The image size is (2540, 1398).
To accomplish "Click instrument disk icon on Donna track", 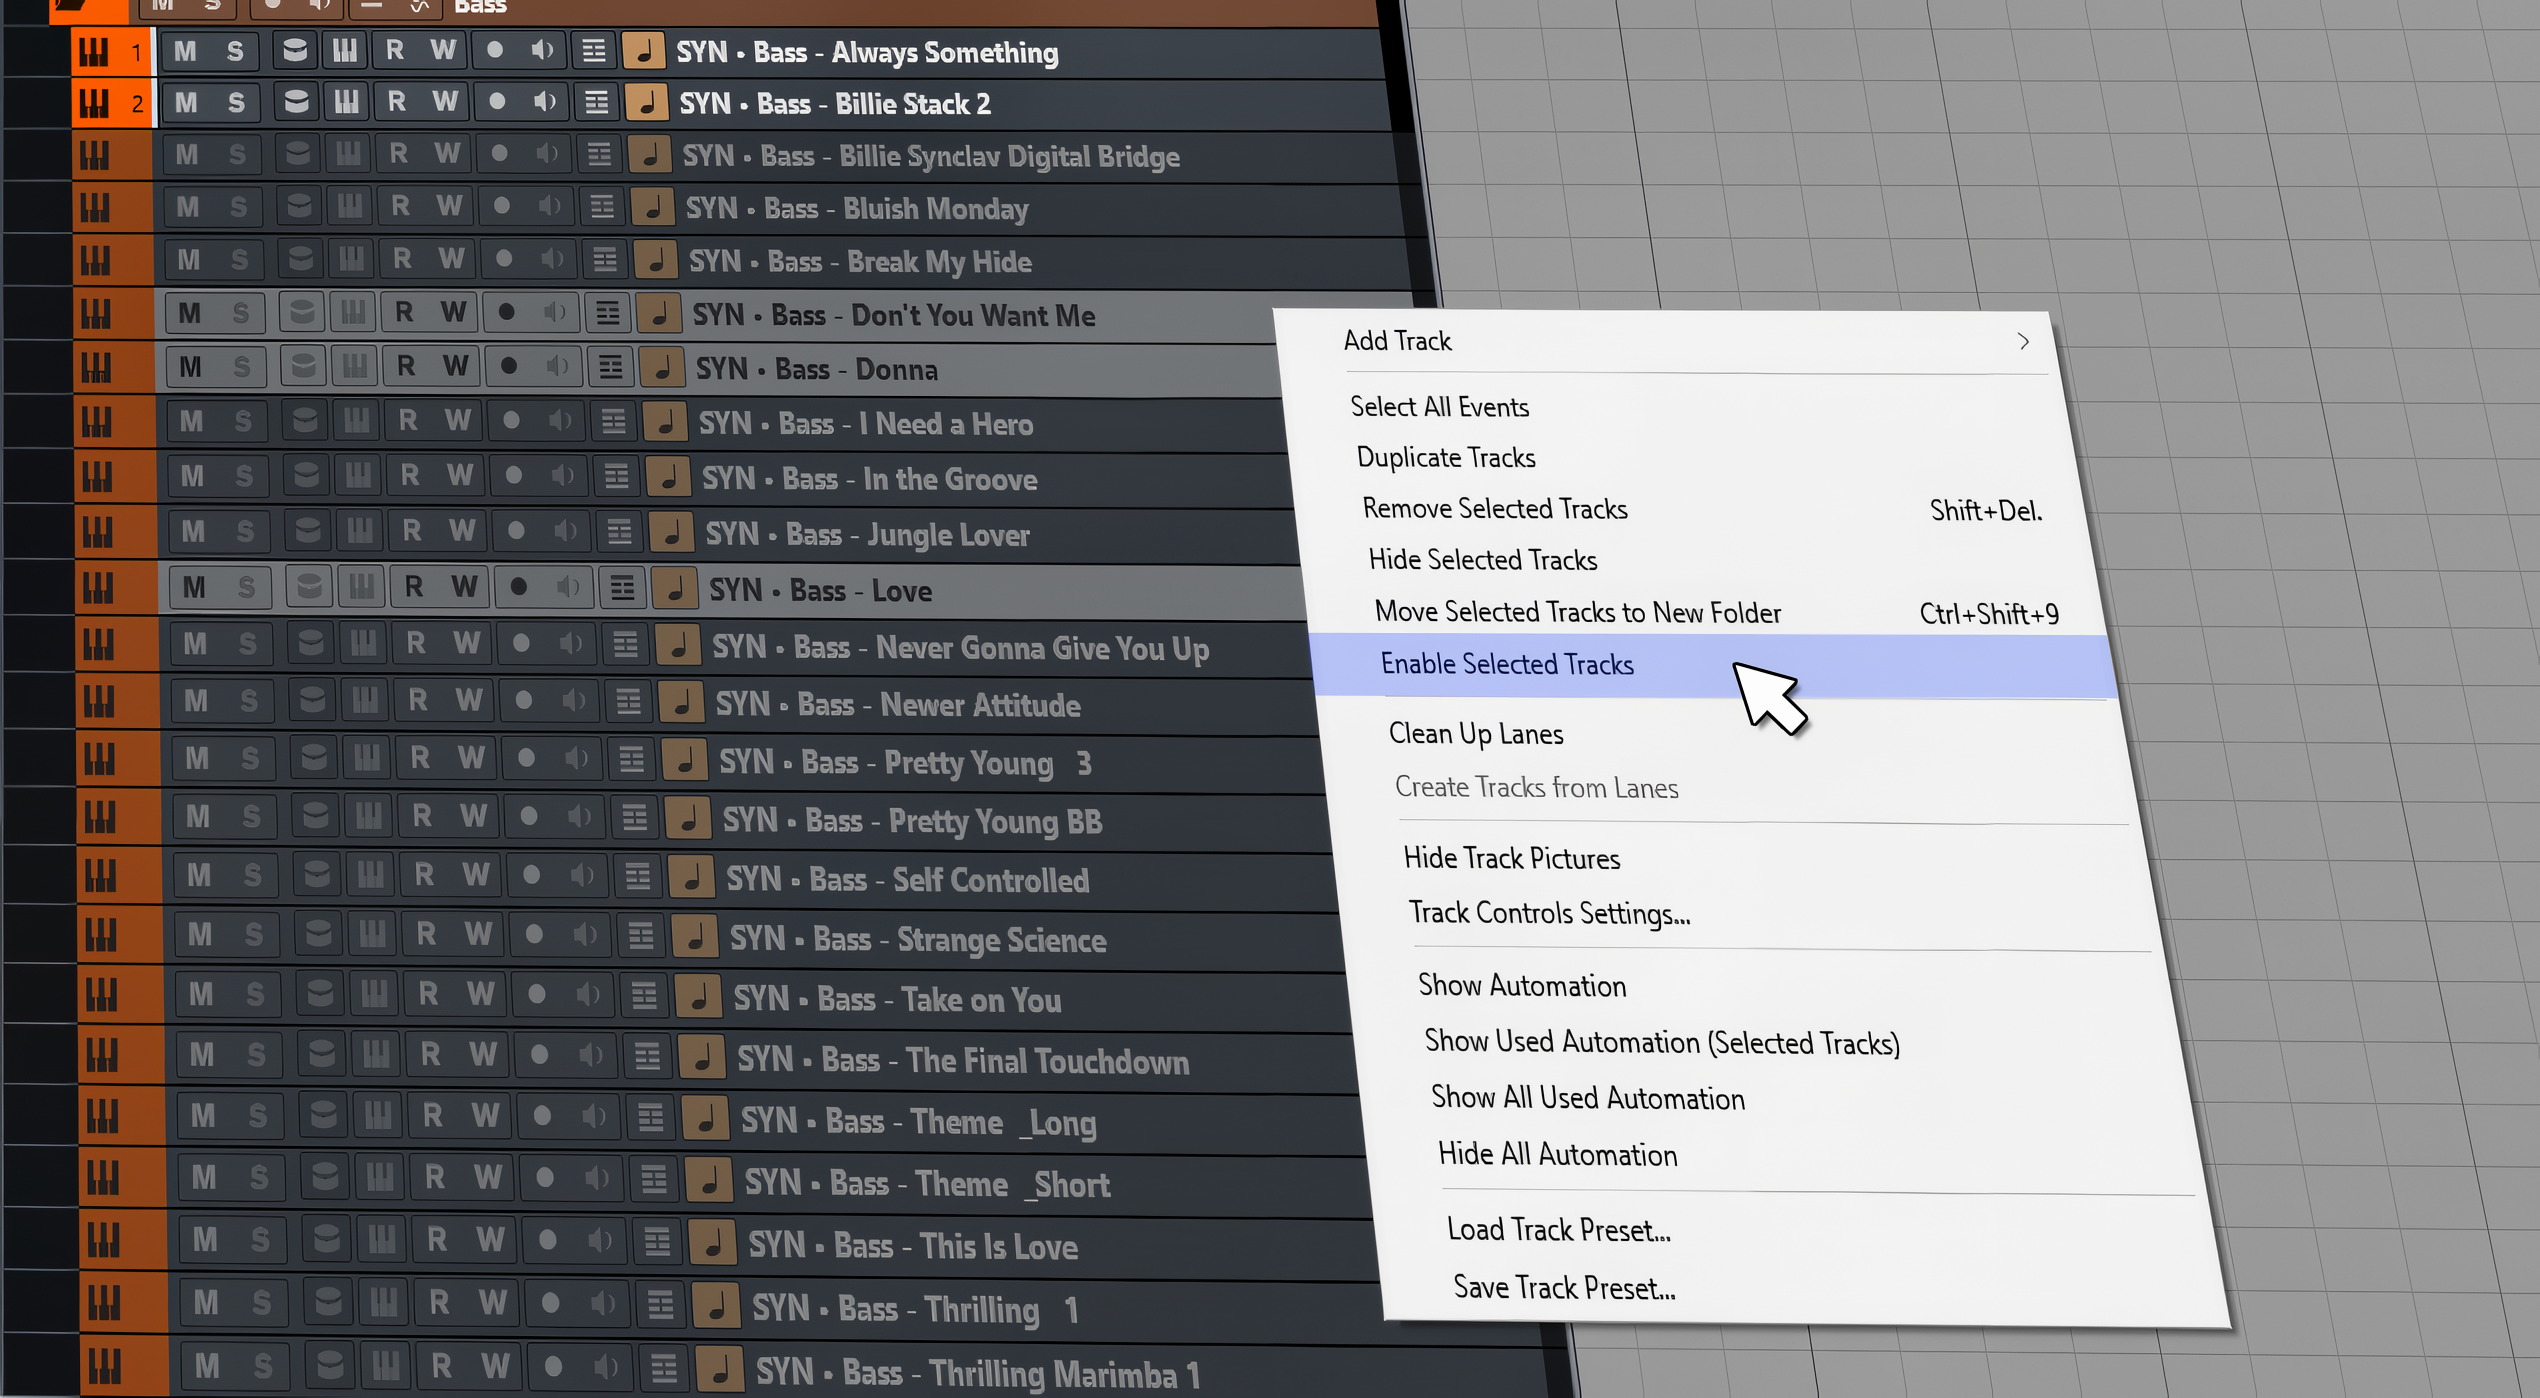I will (x=303, y=366).
